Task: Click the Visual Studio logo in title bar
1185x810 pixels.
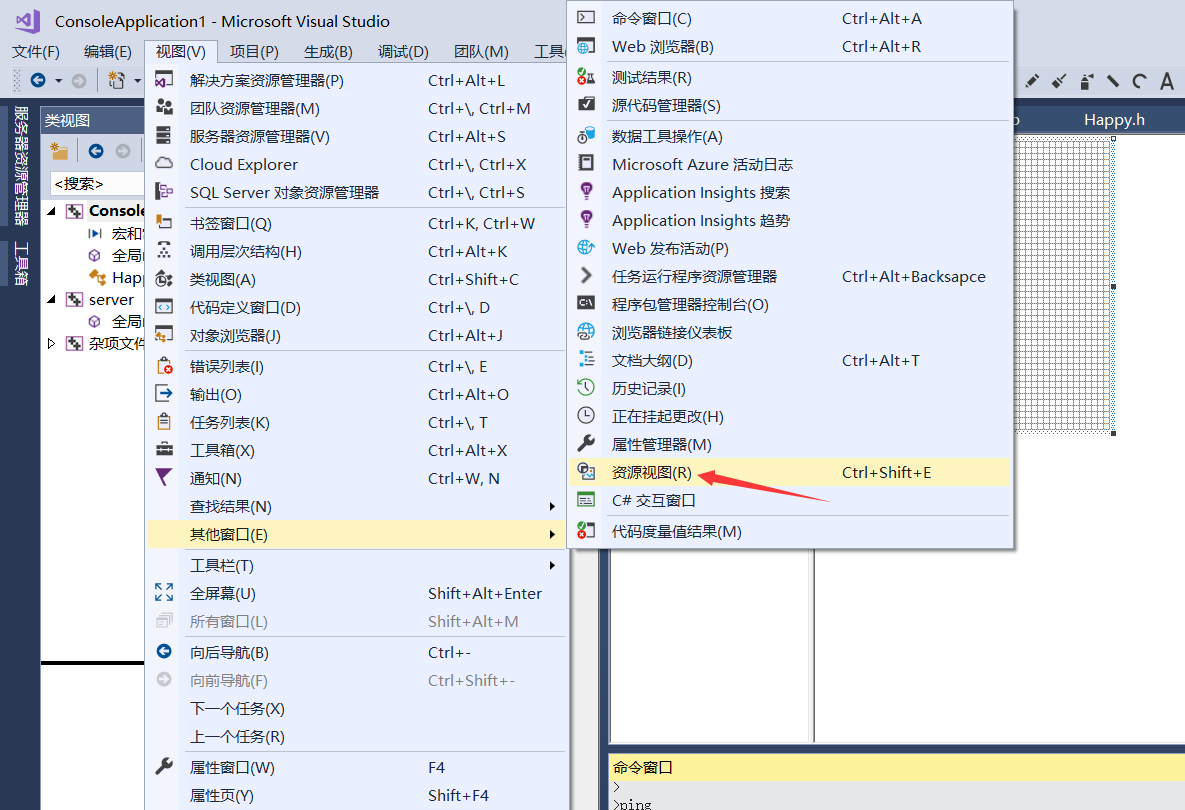Action: click(x=27, y=21)
